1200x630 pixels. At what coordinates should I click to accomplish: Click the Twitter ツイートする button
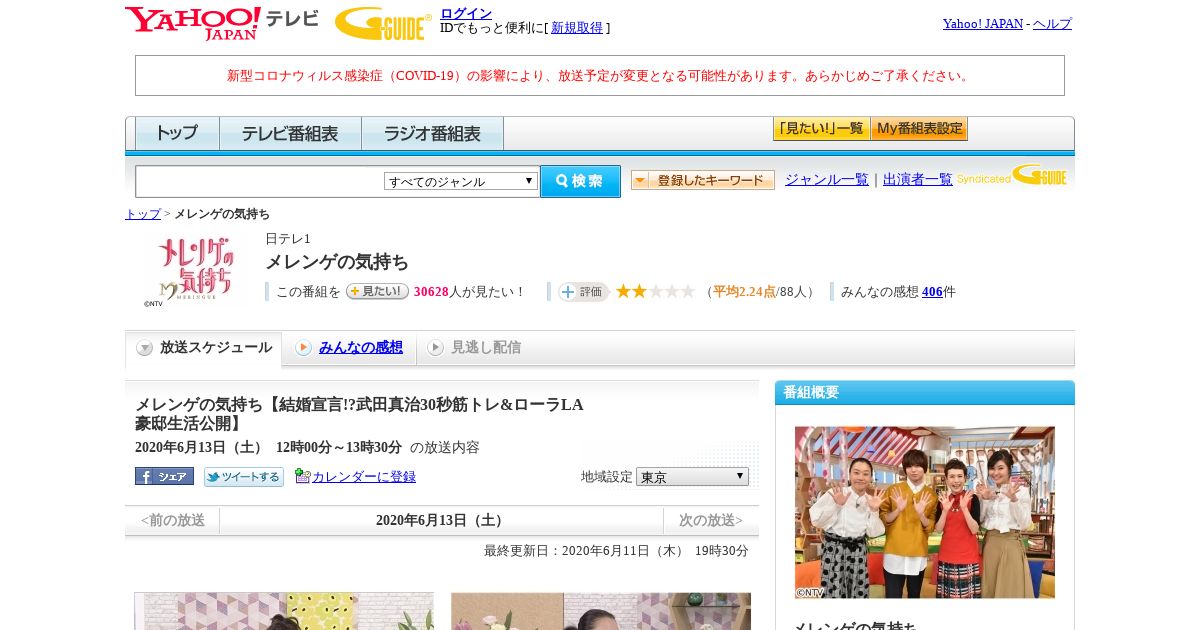244,476
